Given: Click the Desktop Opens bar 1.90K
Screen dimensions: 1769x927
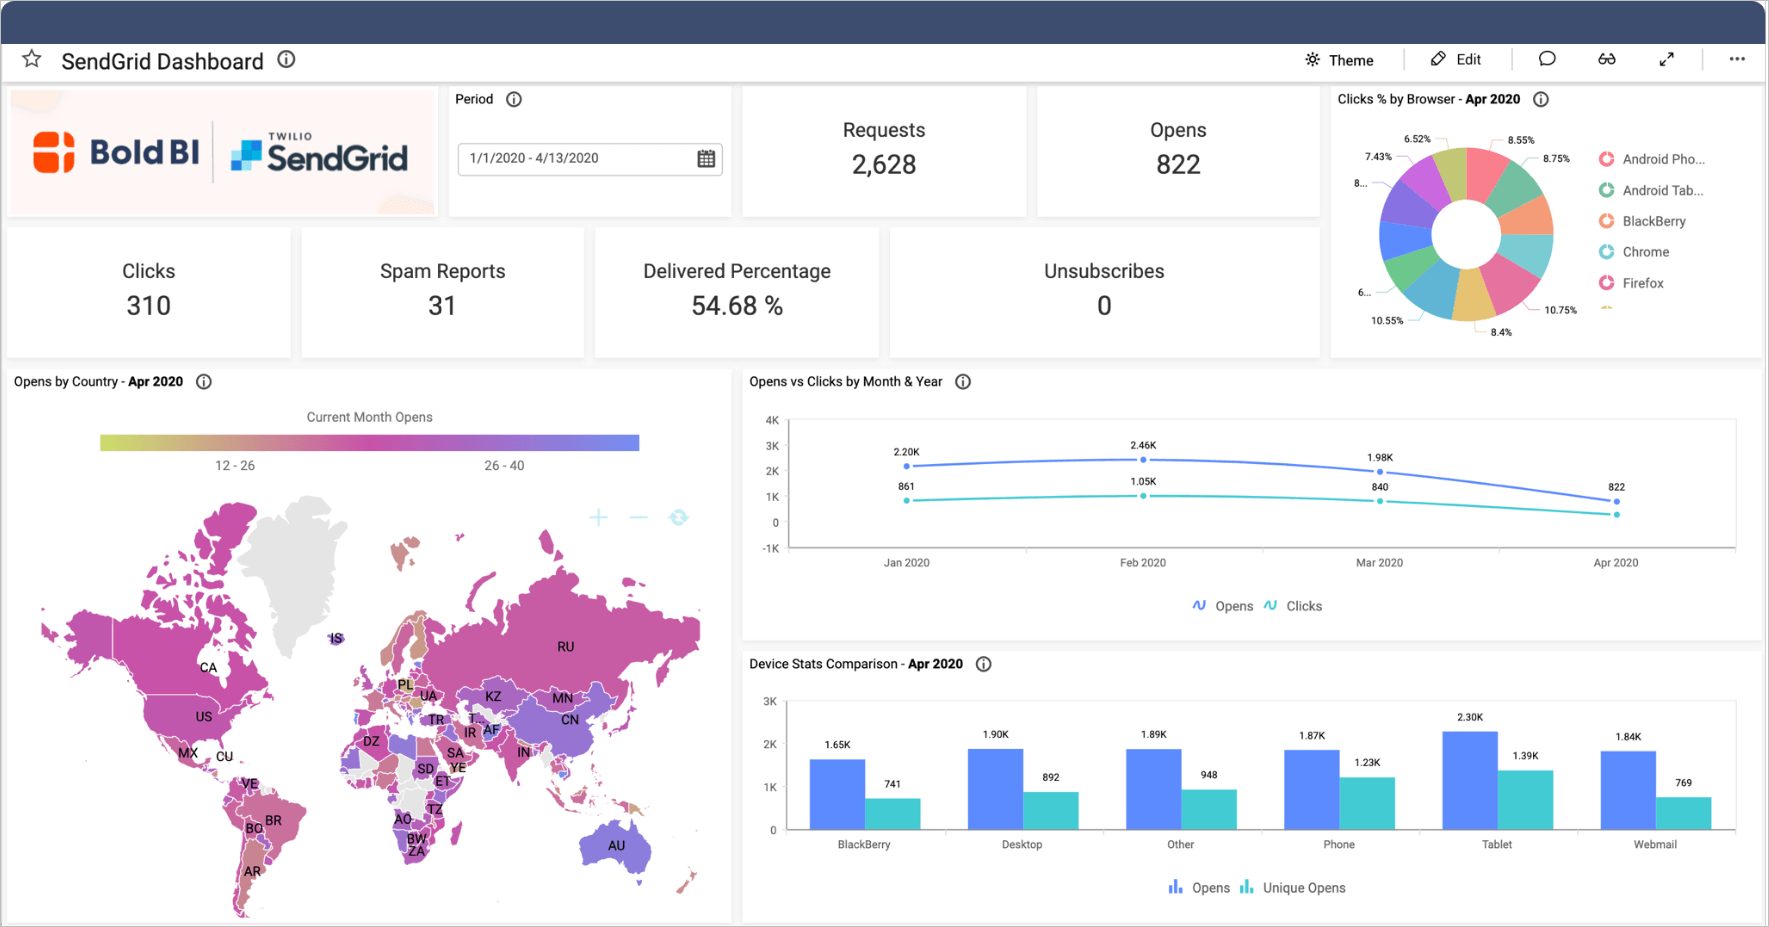Looking at the screenshot, I should (x=995, y=789).
